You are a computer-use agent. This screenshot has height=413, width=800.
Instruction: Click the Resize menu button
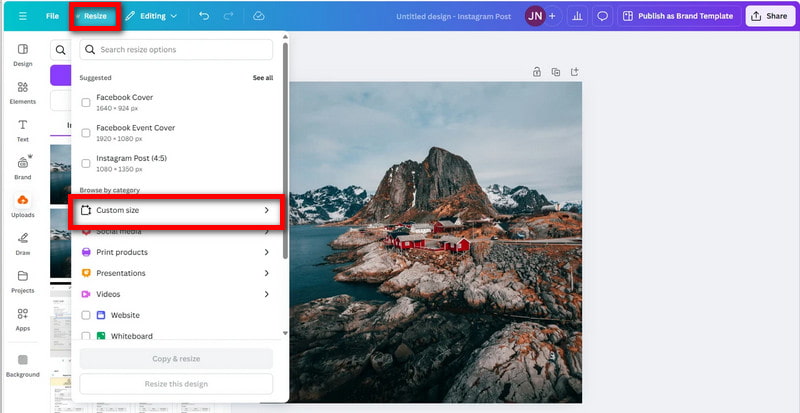[x=95, y=16]
